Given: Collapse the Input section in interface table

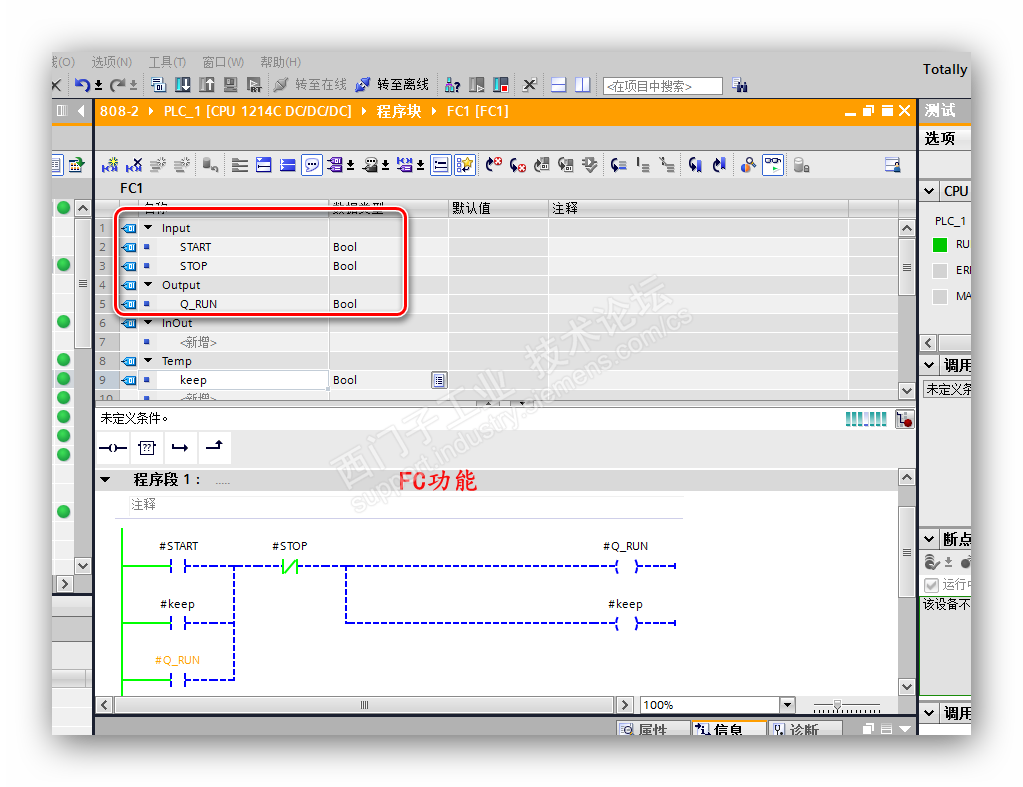Looking at the screenshot, I should tap(148, 228).
